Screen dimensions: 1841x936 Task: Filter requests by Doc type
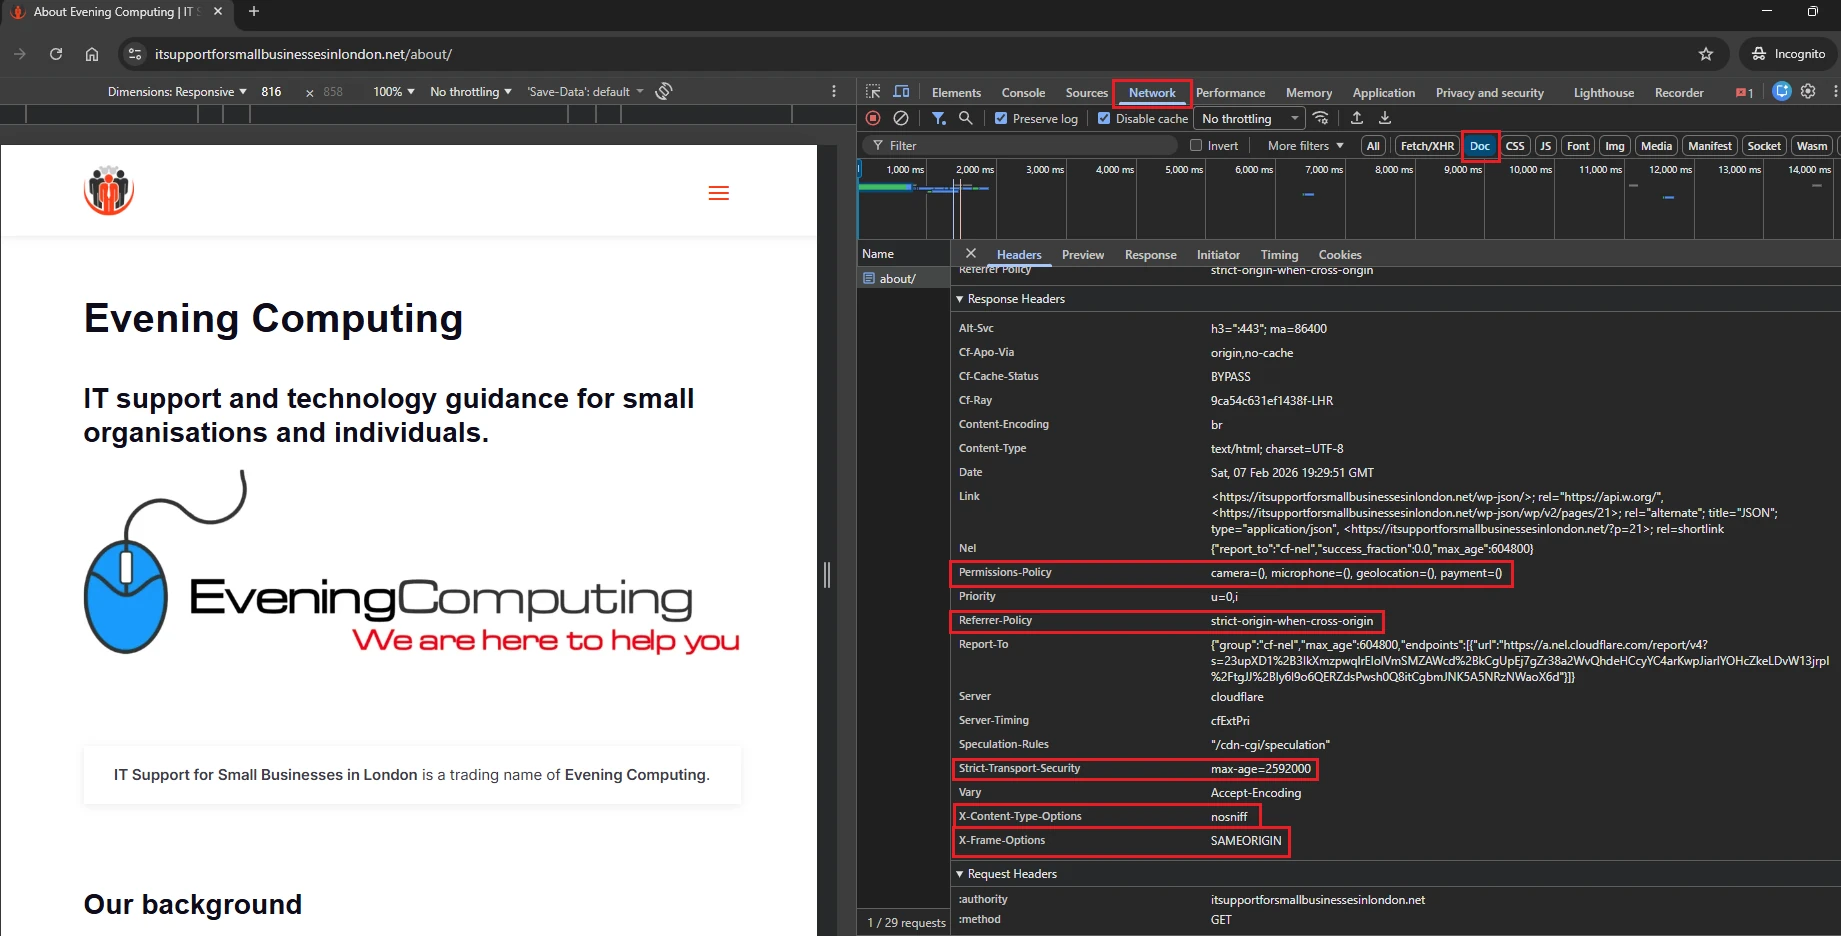[1479, 145]
